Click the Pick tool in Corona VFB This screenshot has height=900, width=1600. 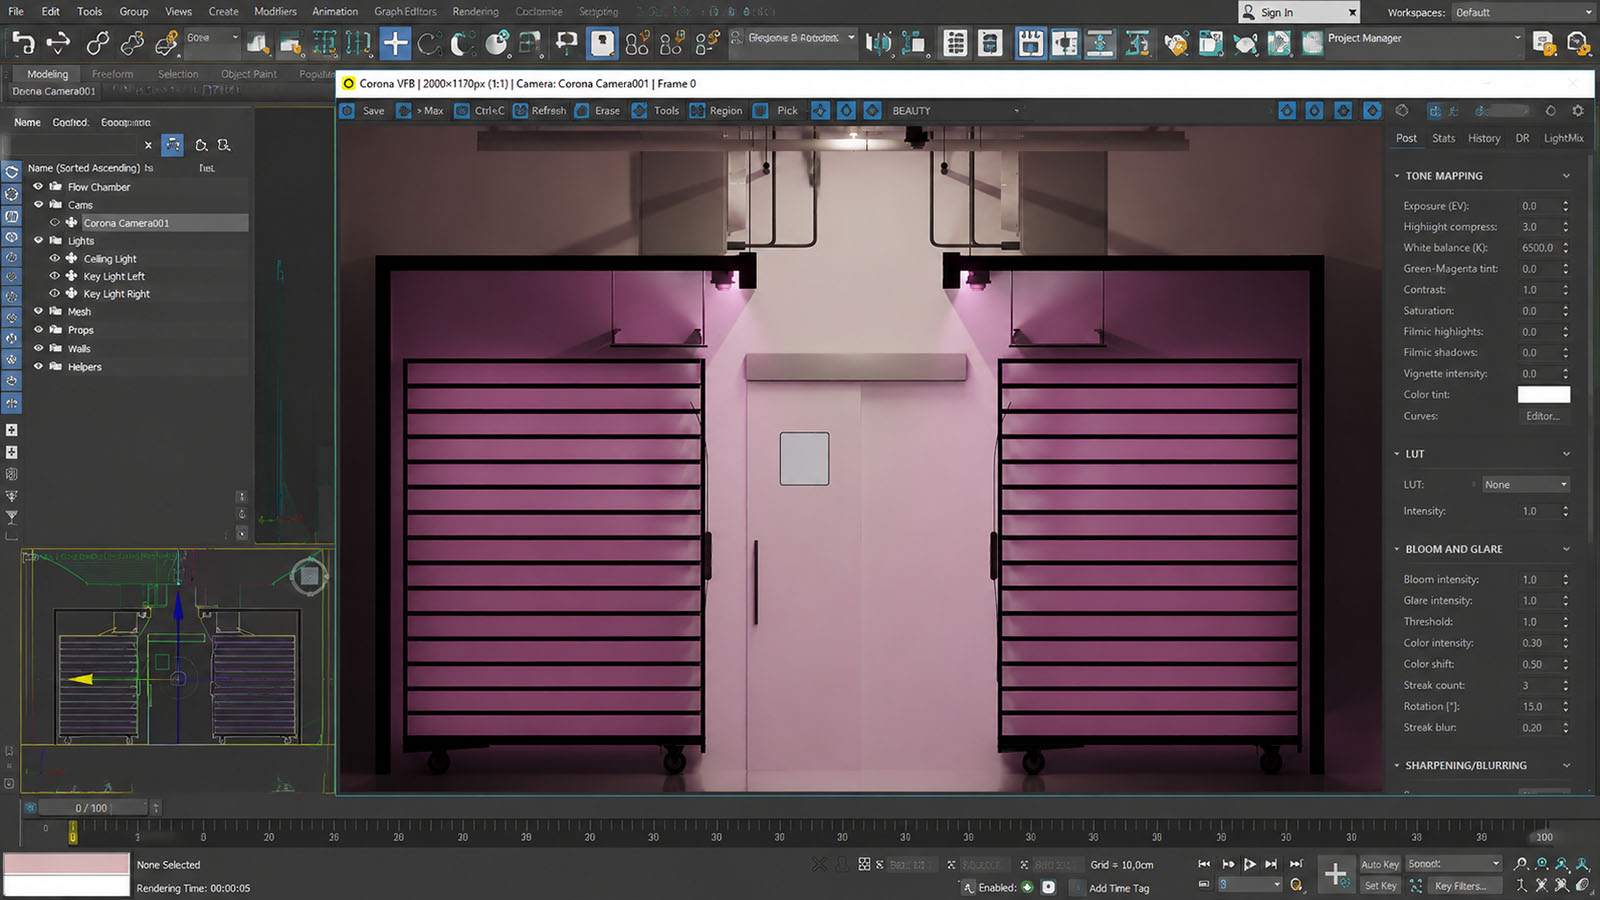pyautogui.click(x=776, y=111)
